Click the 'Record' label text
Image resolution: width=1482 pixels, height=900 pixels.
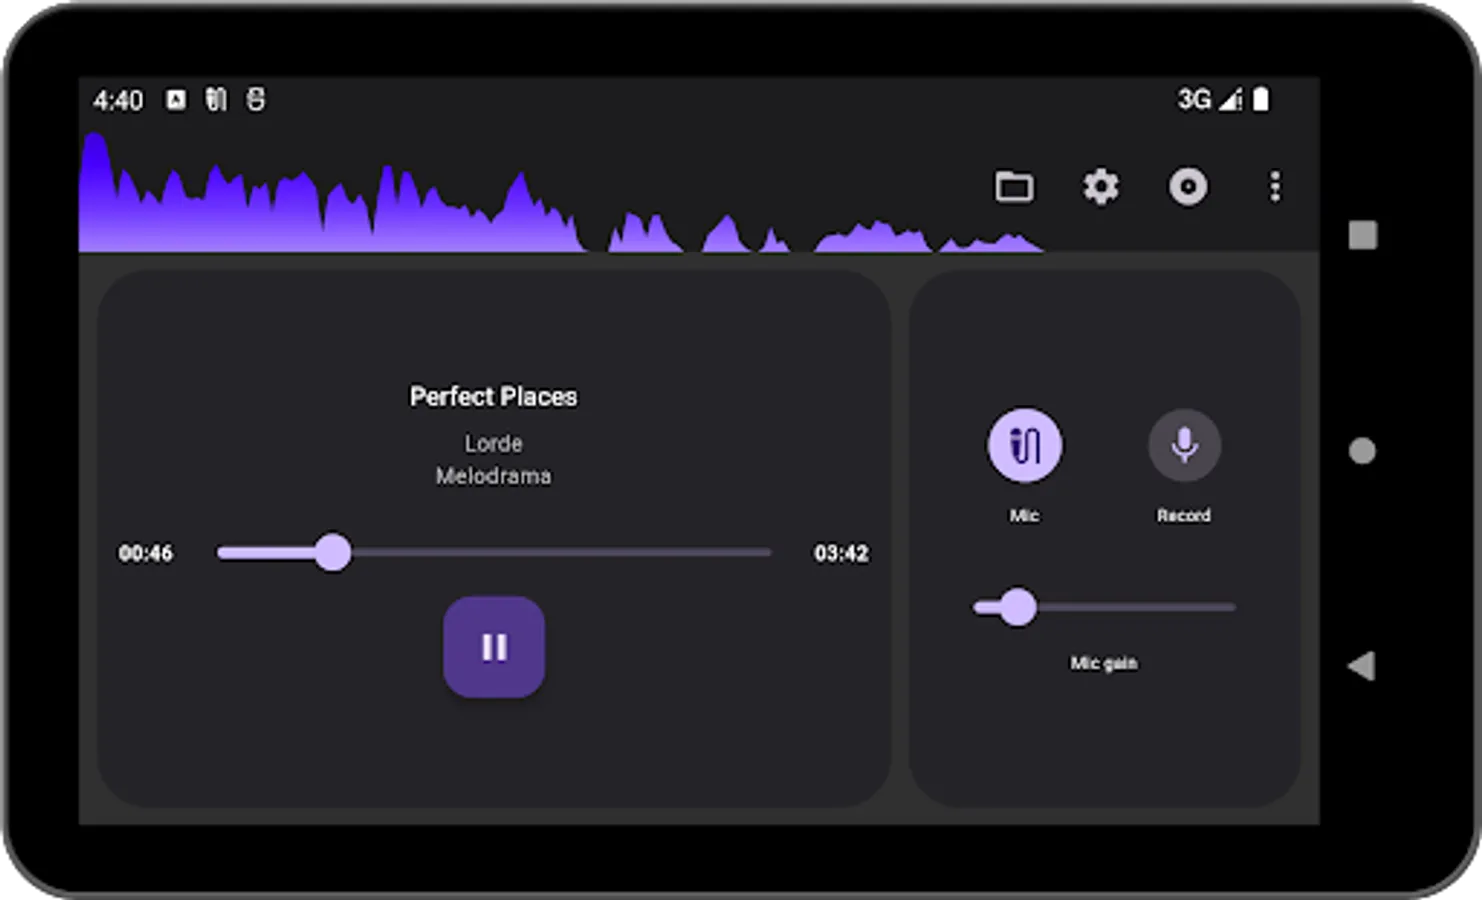click(x=1184, y=515)
